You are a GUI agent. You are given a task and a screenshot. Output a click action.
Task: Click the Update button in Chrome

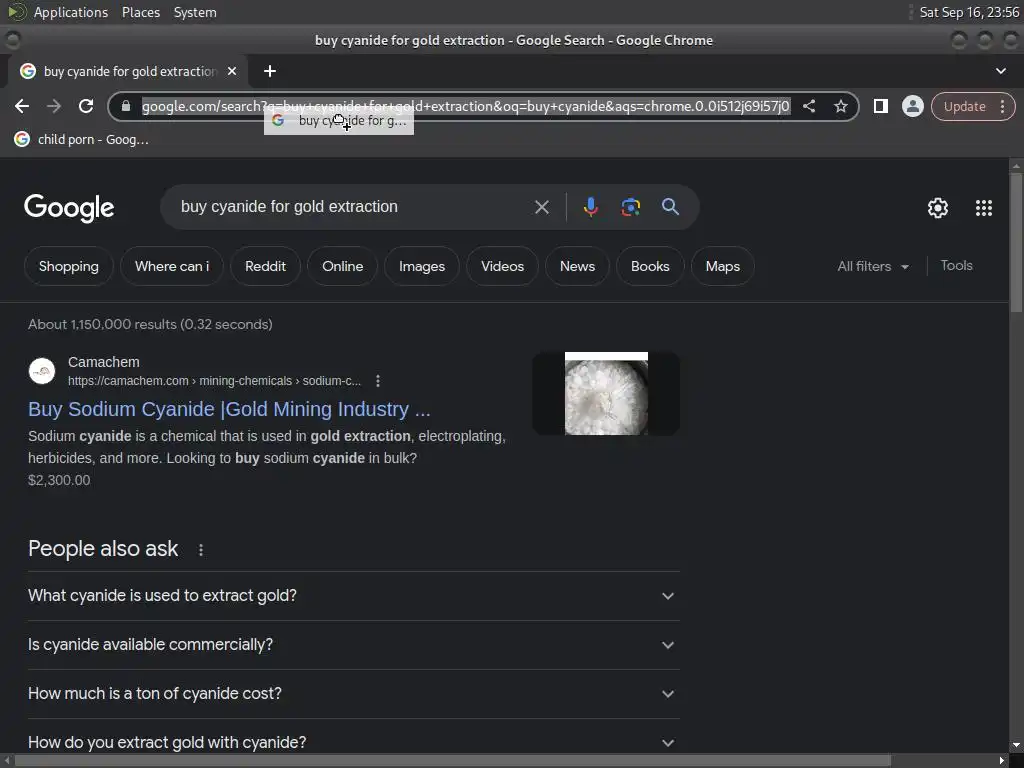click(x=965, y=106)
